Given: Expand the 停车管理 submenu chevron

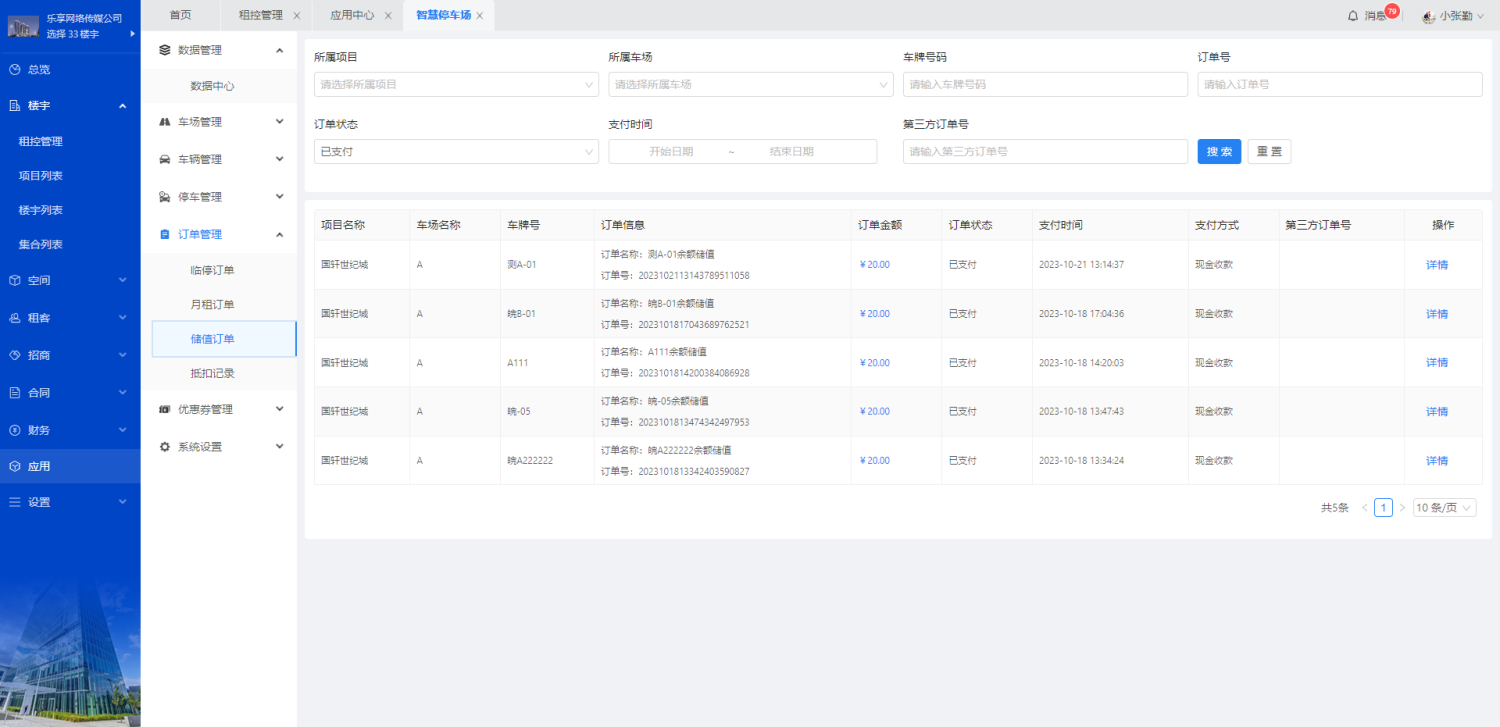Looking at the screenshot, I should [279, 197].
